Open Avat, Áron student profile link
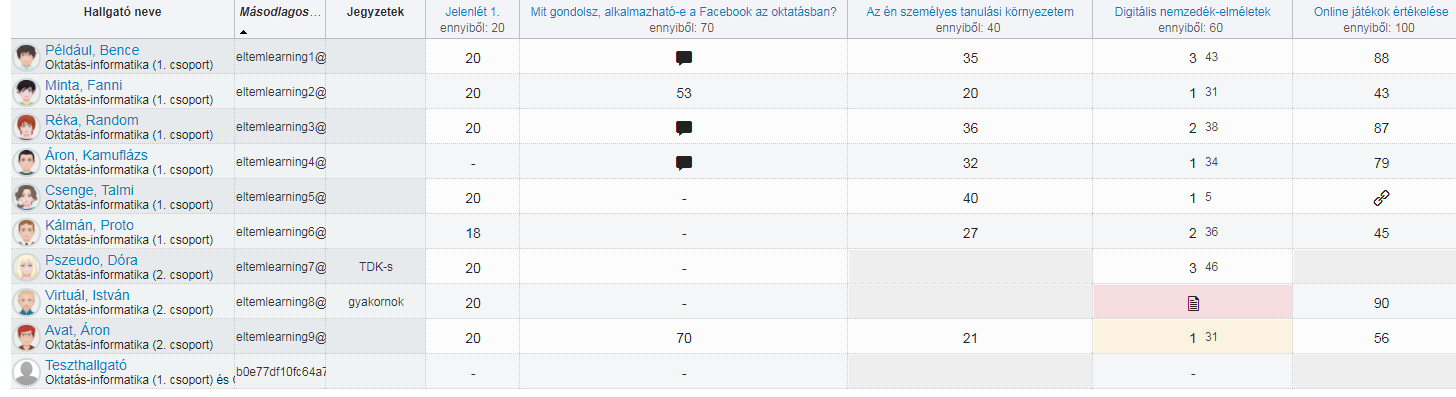This screenshot has height=397, width=1456. click(78, 330)
